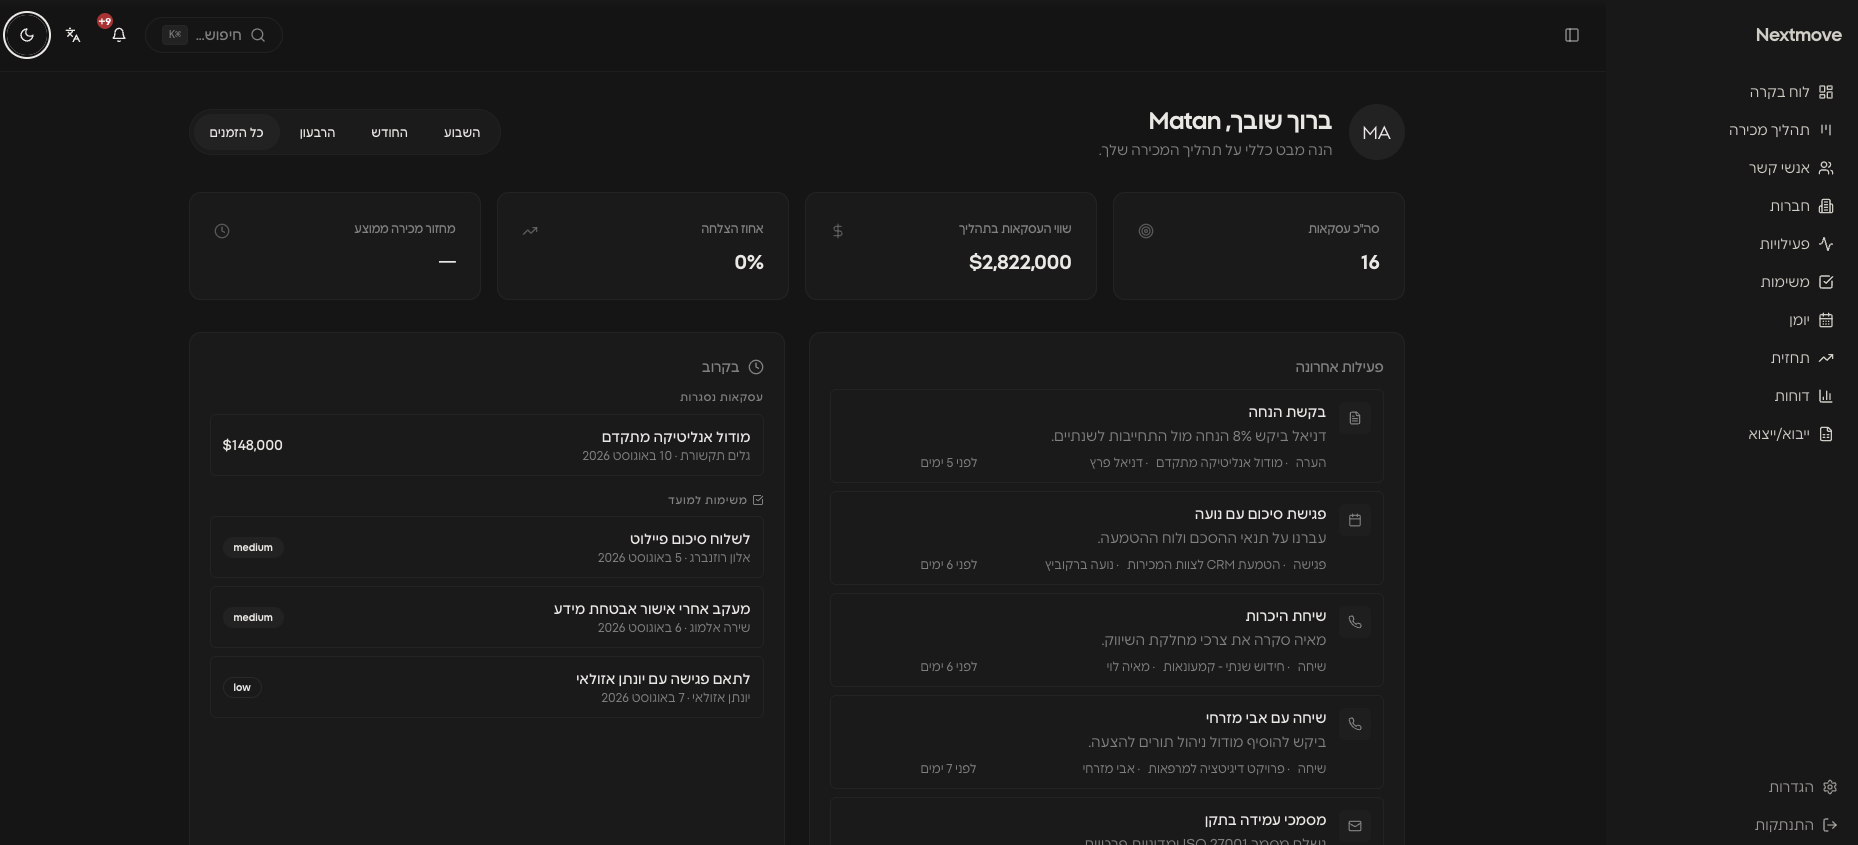Click התנתקות to log out

pos(1796,825)
